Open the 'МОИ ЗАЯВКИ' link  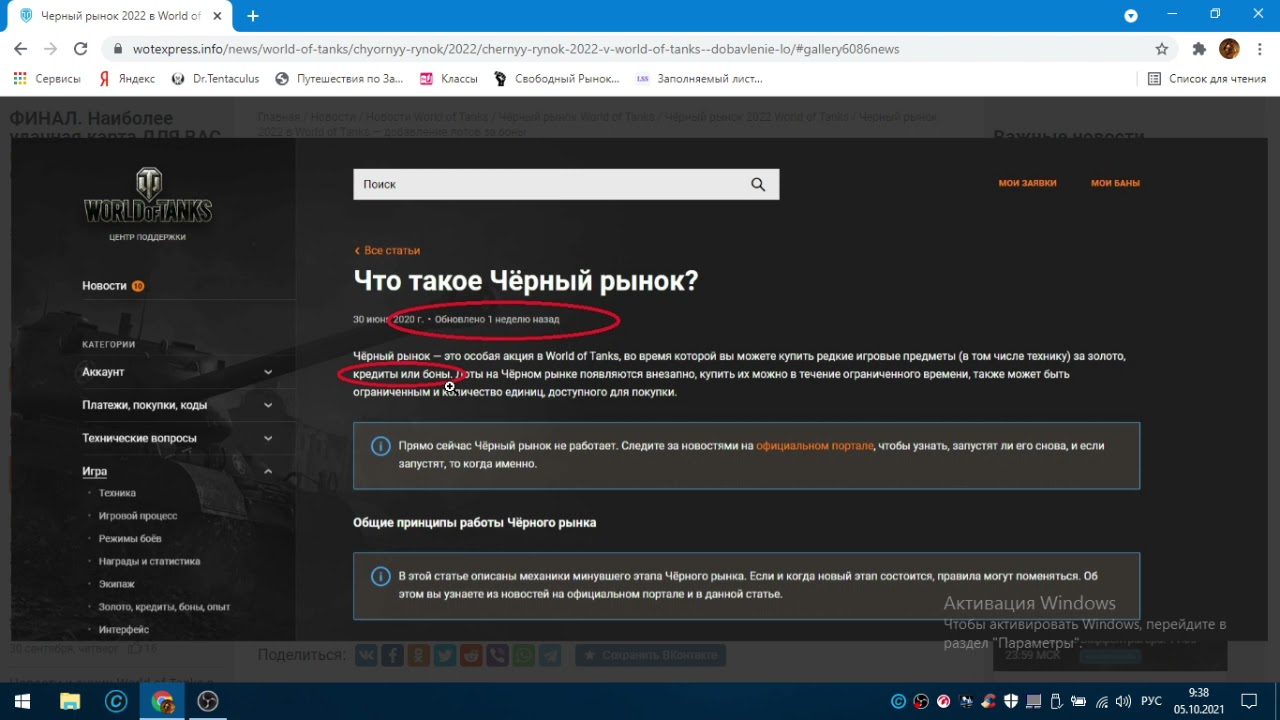pyautogui.click(x=1027, y=183)
